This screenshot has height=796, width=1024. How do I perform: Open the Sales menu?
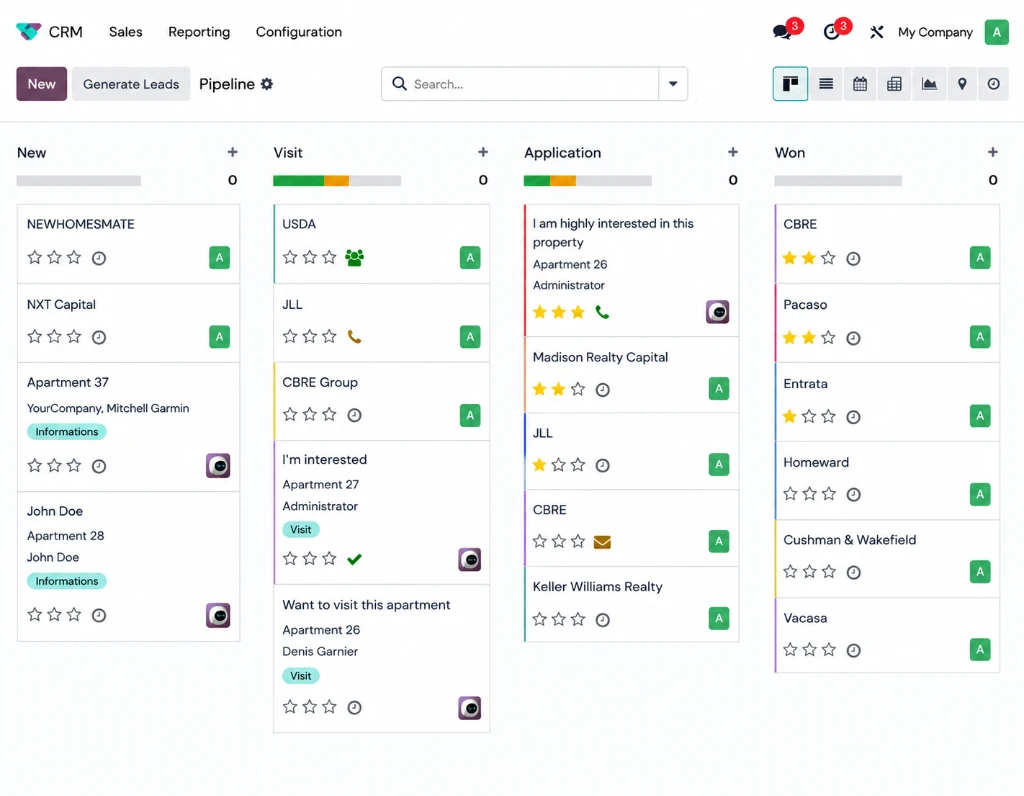(125, 32)
